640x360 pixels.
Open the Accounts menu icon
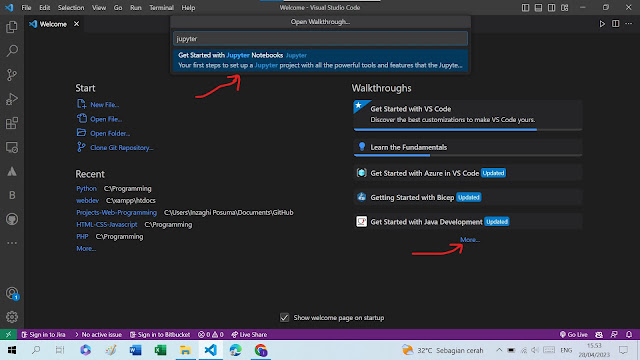click(12, 293)
